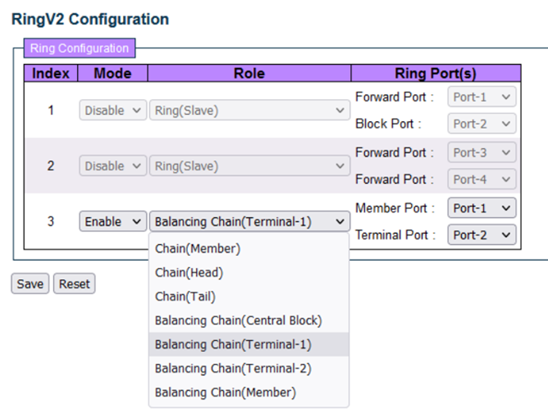Click index number 2 in the table
This screenshot has height=418, width=548.
(x=51, y=166)
